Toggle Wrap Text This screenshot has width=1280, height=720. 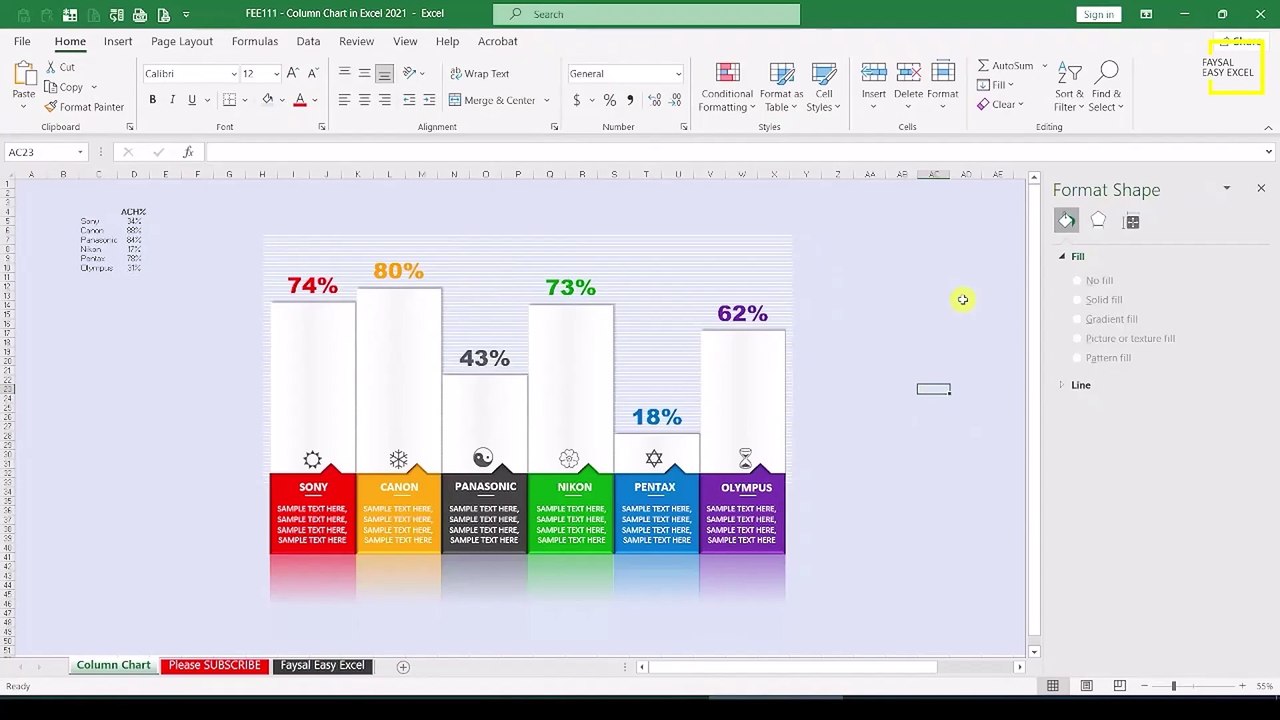coord(479,73)
